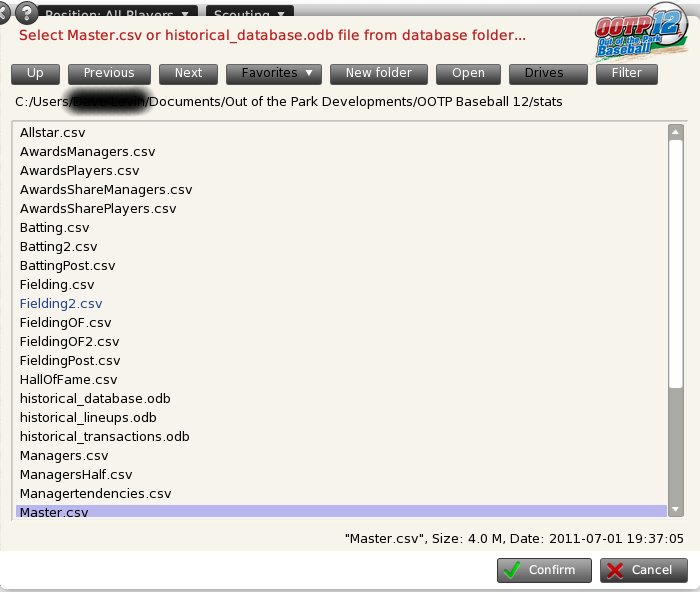Cancel the file dialog
Viewport: 700px width, 592px height.
pyautogui.click(x=643, y=570)
